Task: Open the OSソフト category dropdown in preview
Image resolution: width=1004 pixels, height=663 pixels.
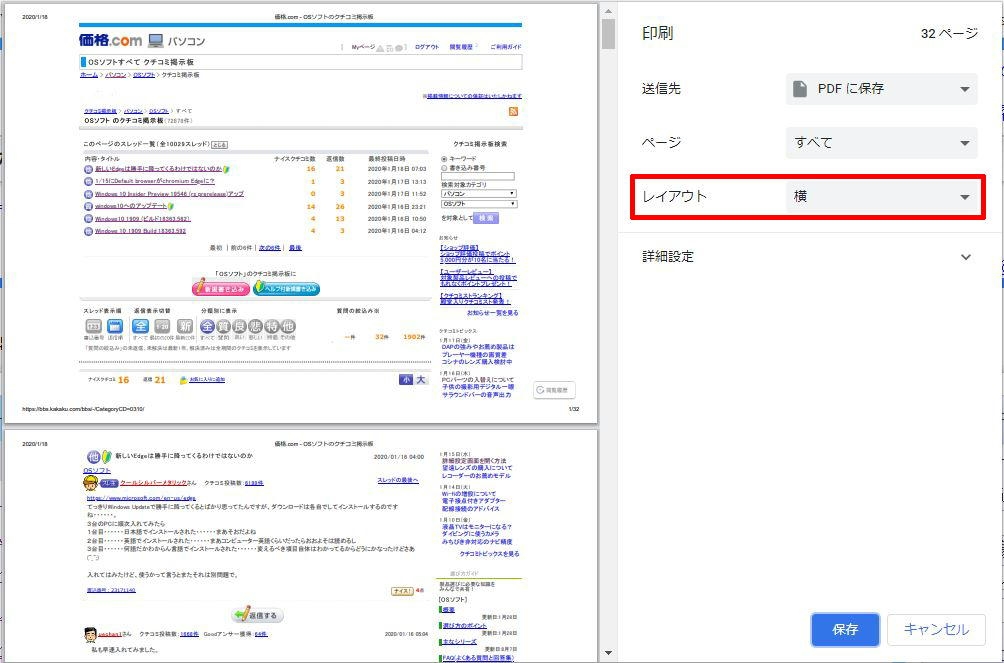Action: pos(478,204)
